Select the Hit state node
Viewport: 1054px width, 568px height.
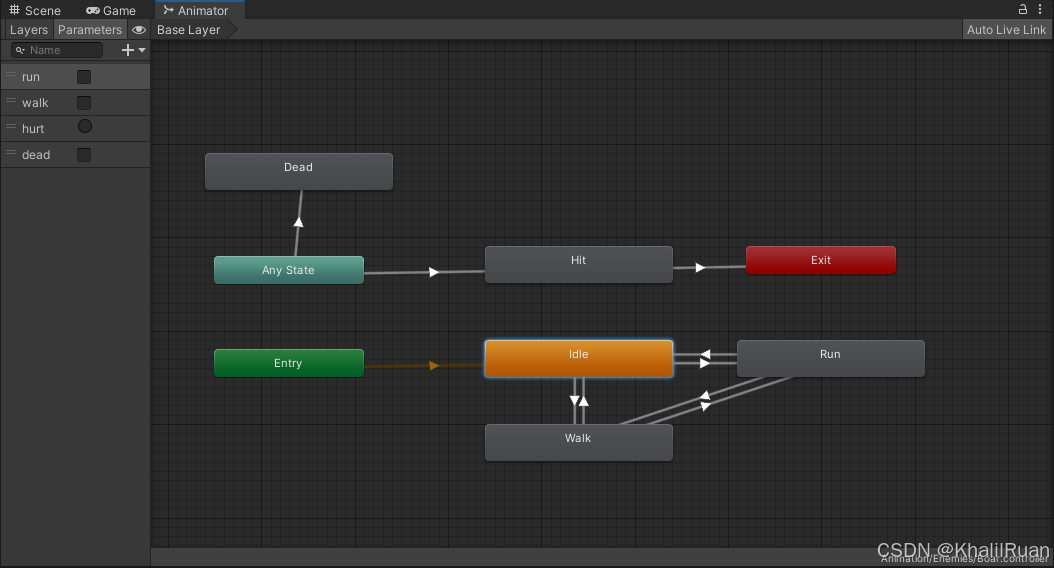pyautogui.click(x=579, y=265)
